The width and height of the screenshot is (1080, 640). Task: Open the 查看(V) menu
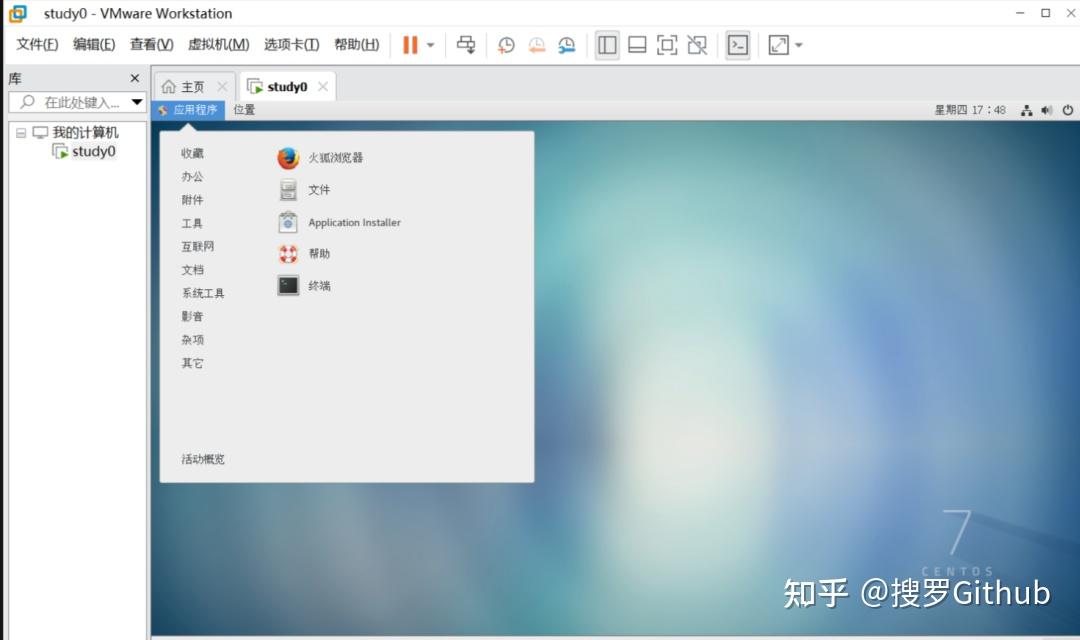152,45
